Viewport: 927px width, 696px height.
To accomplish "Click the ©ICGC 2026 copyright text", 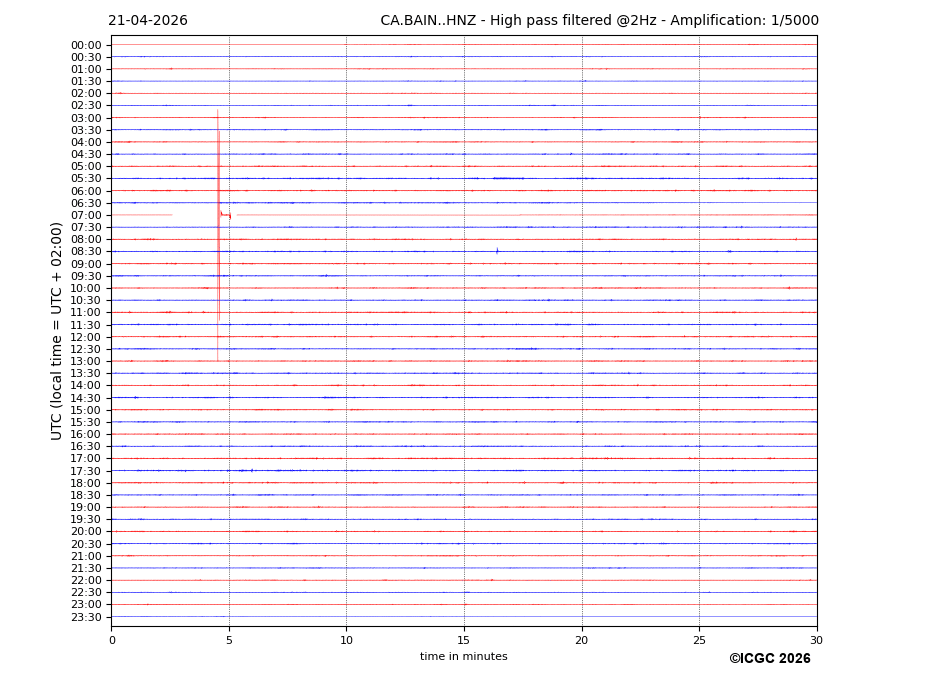I will [769, 659].
